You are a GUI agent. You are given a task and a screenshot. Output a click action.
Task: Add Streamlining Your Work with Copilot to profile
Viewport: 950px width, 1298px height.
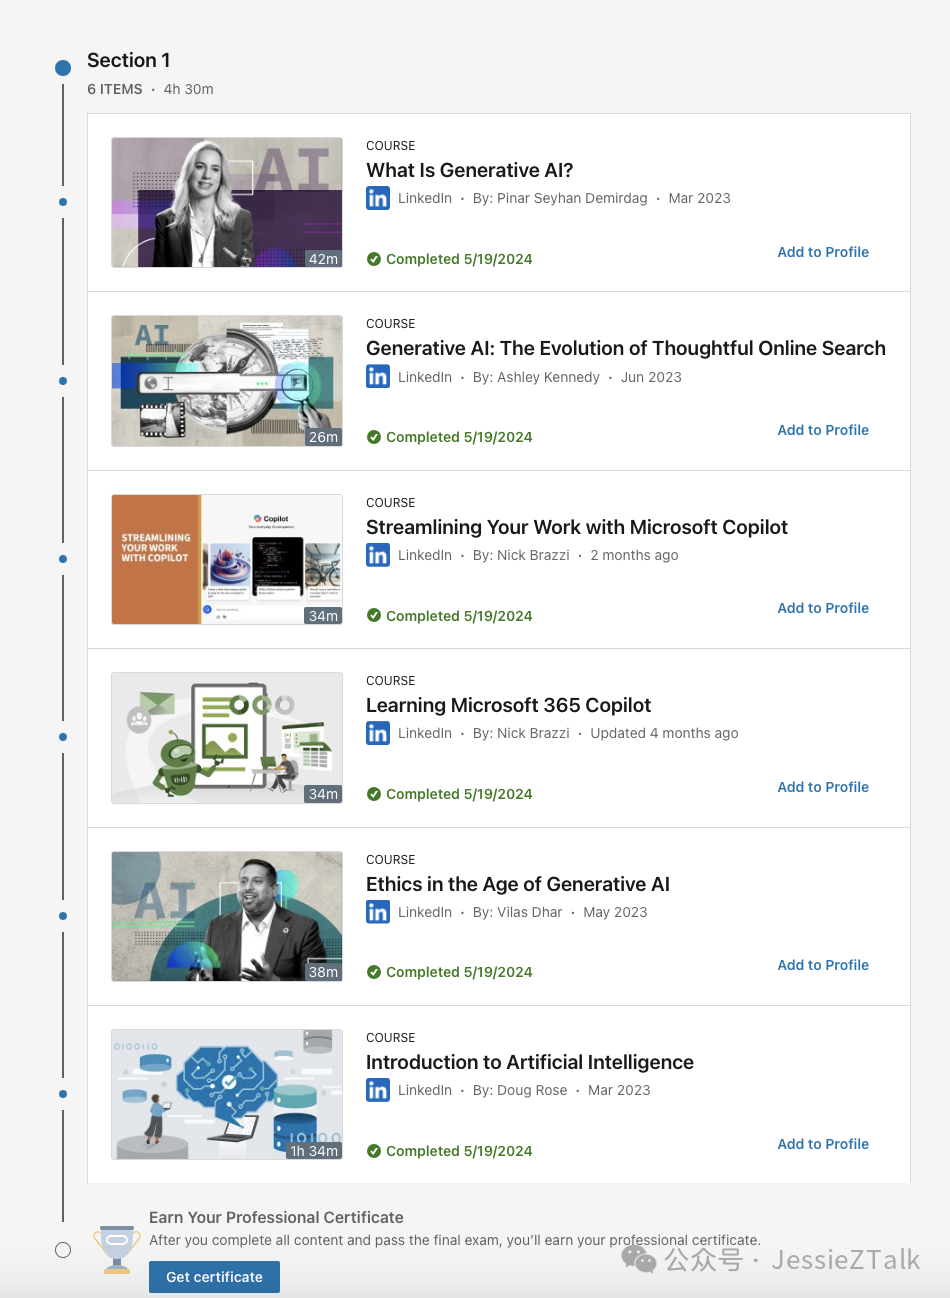(823, 608)
